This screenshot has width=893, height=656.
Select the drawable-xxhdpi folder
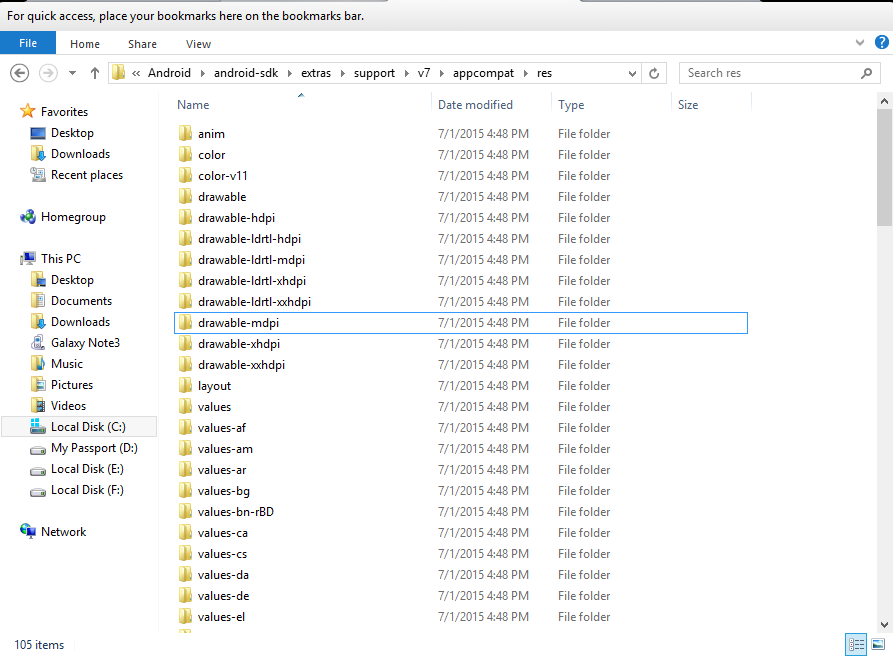coord(241,365)
